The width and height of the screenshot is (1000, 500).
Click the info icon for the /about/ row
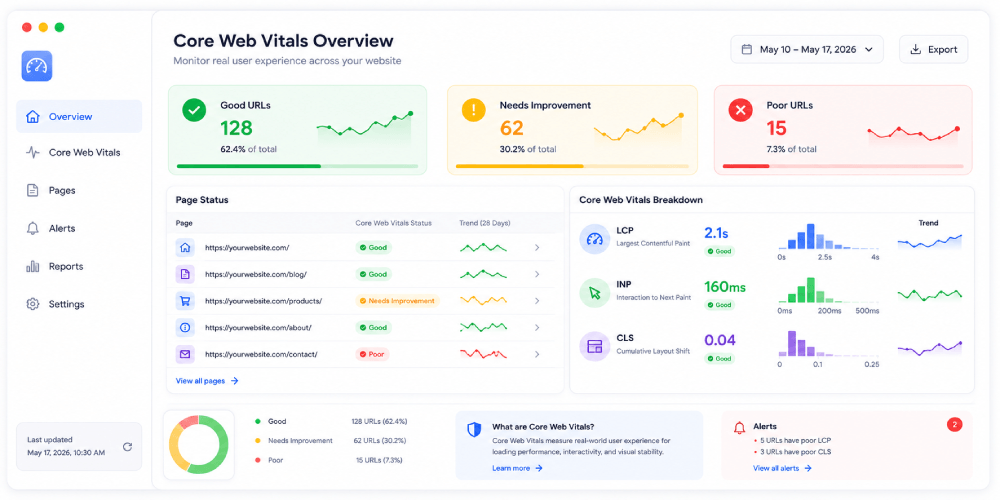click(x=185, y=327)
